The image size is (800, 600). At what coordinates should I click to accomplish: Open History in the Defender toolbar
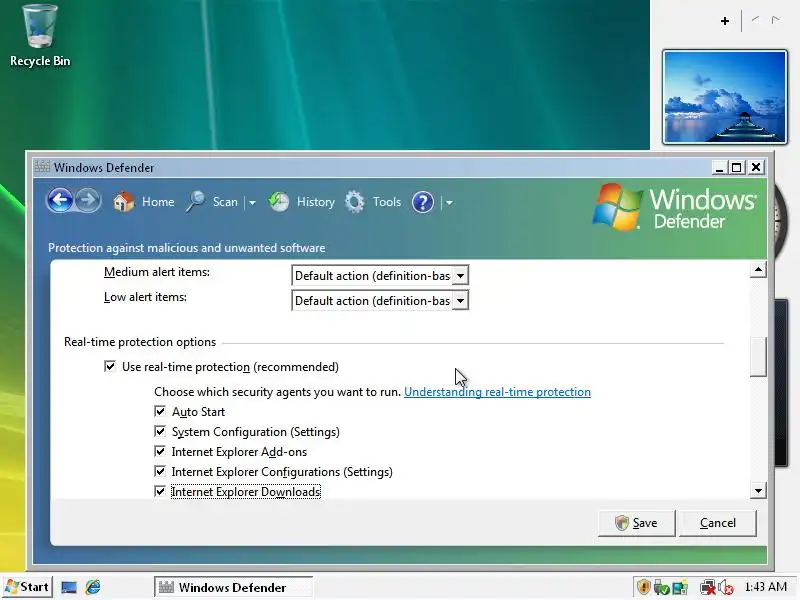(315, 202)
